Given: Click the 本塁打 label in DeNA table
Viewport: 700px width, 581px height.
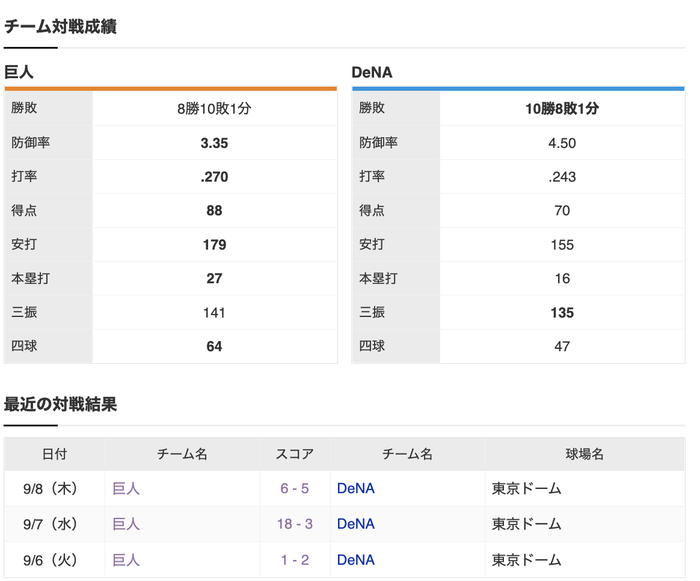Looking at the screenshot, I should coord(378,278).
